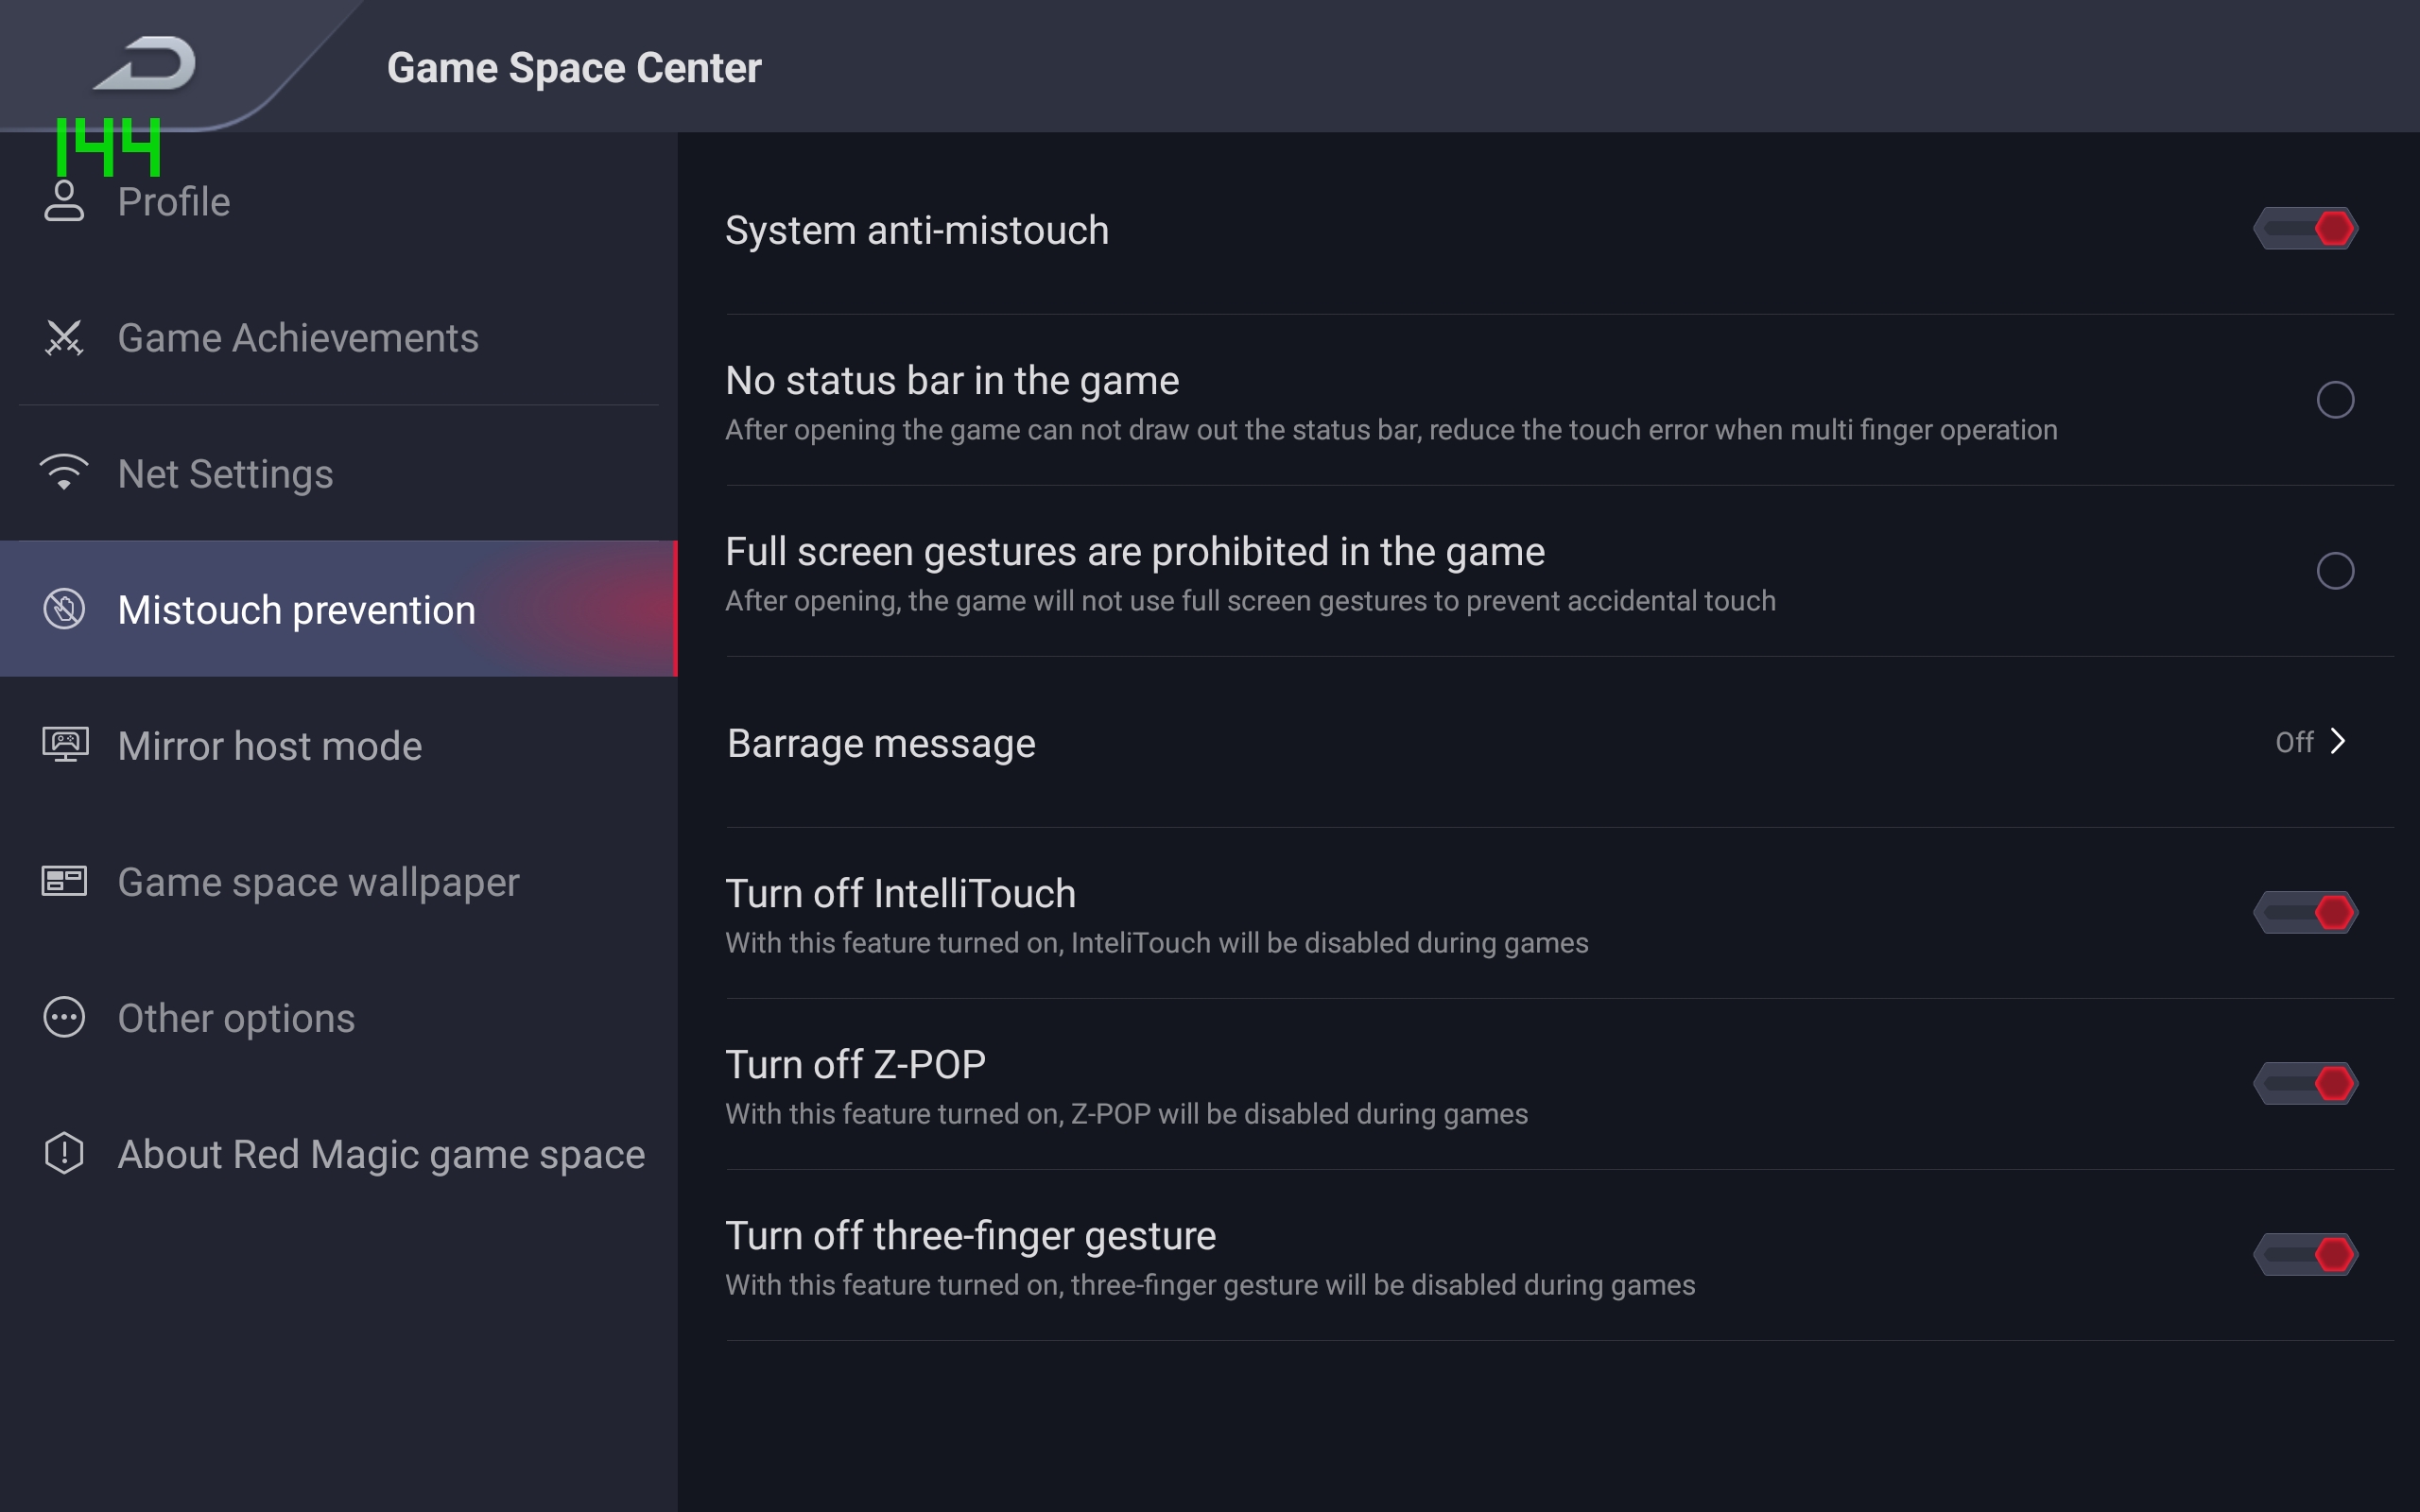Toggle System anti-mistouch switch off
Image resolution: width=2420 pixels, height=1512 pixels.
(x=2306, y=229)
